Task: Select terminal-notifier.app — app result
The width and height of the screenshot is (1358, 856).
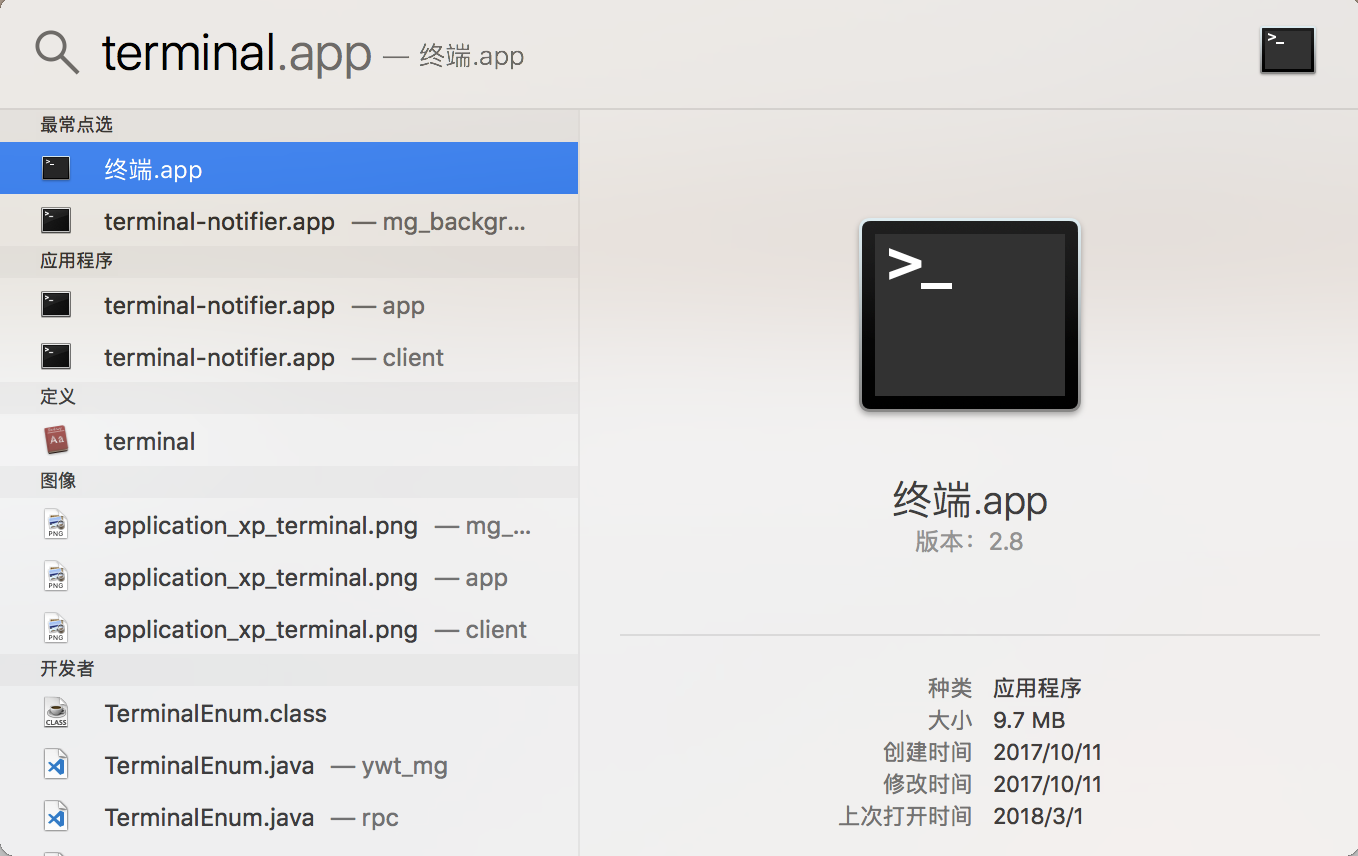Action: pos(290,305)
